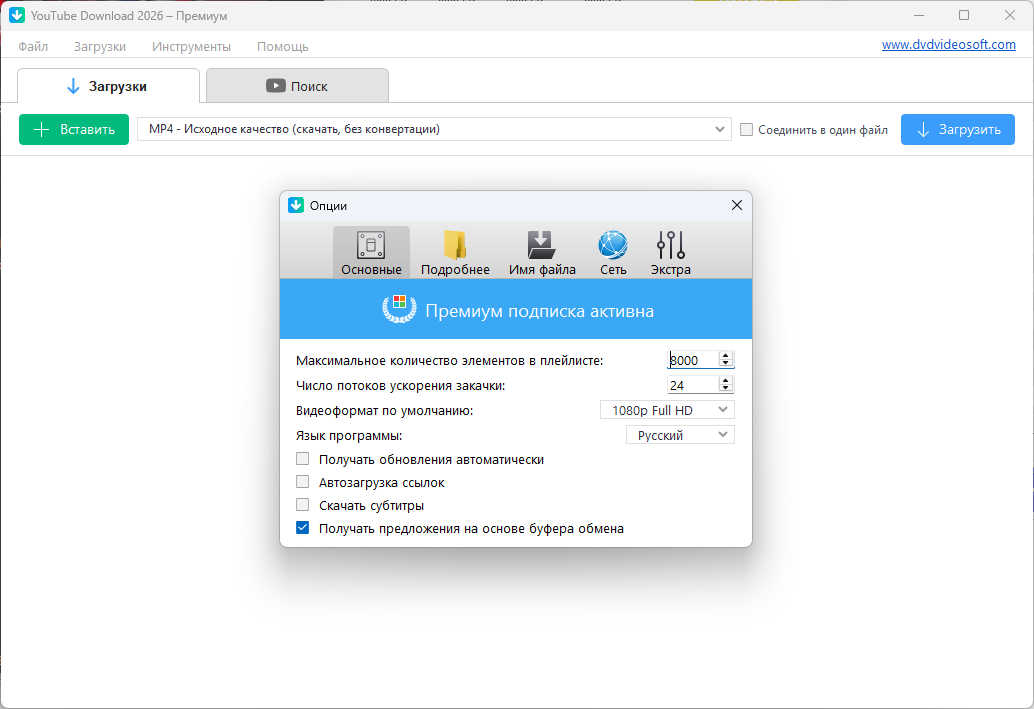Open the Сеть globe icon
The image size is (1034, 709).
pos(613,246)
